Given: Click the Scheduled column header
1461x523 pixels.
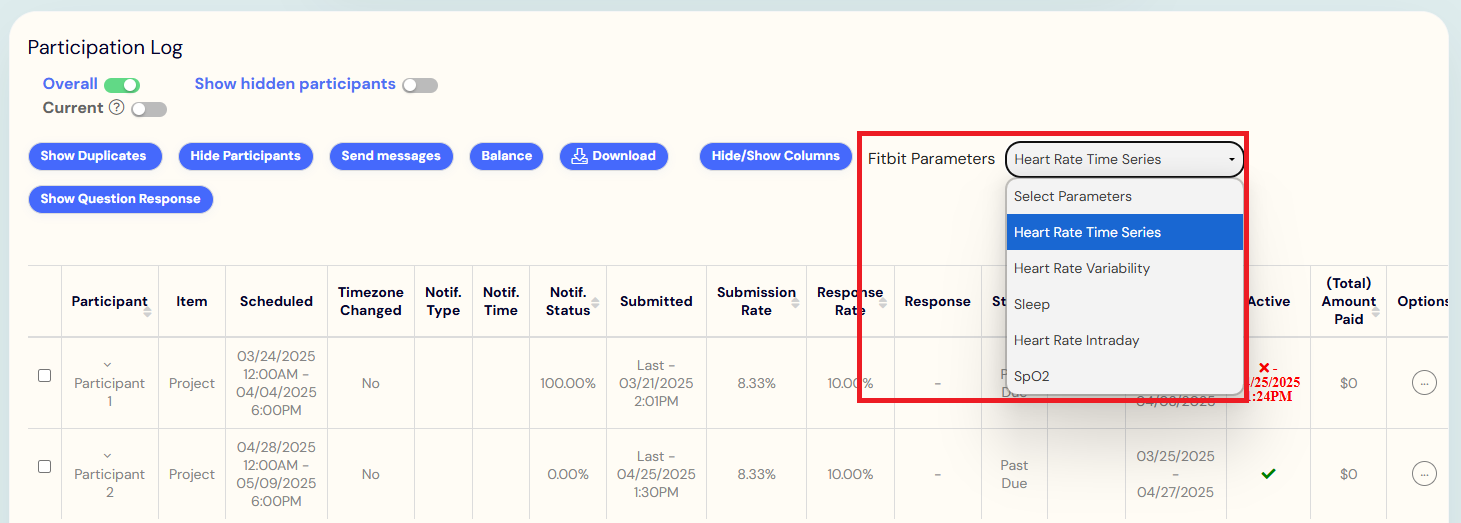Looking at the screenshot, I should click(x=276, y=301).
